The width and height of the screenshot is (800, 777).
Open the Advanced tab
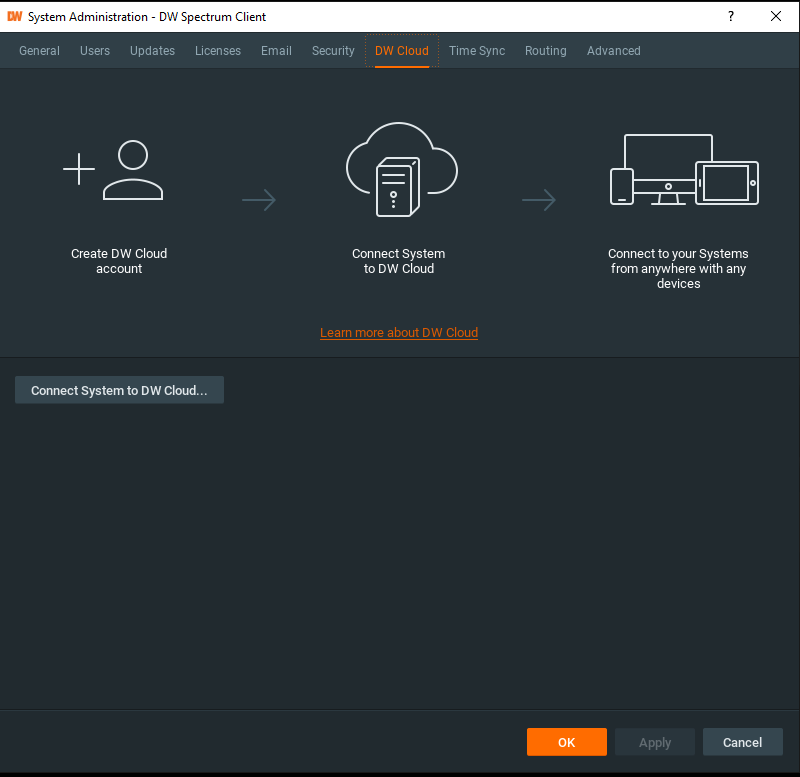tap(614, 51)
